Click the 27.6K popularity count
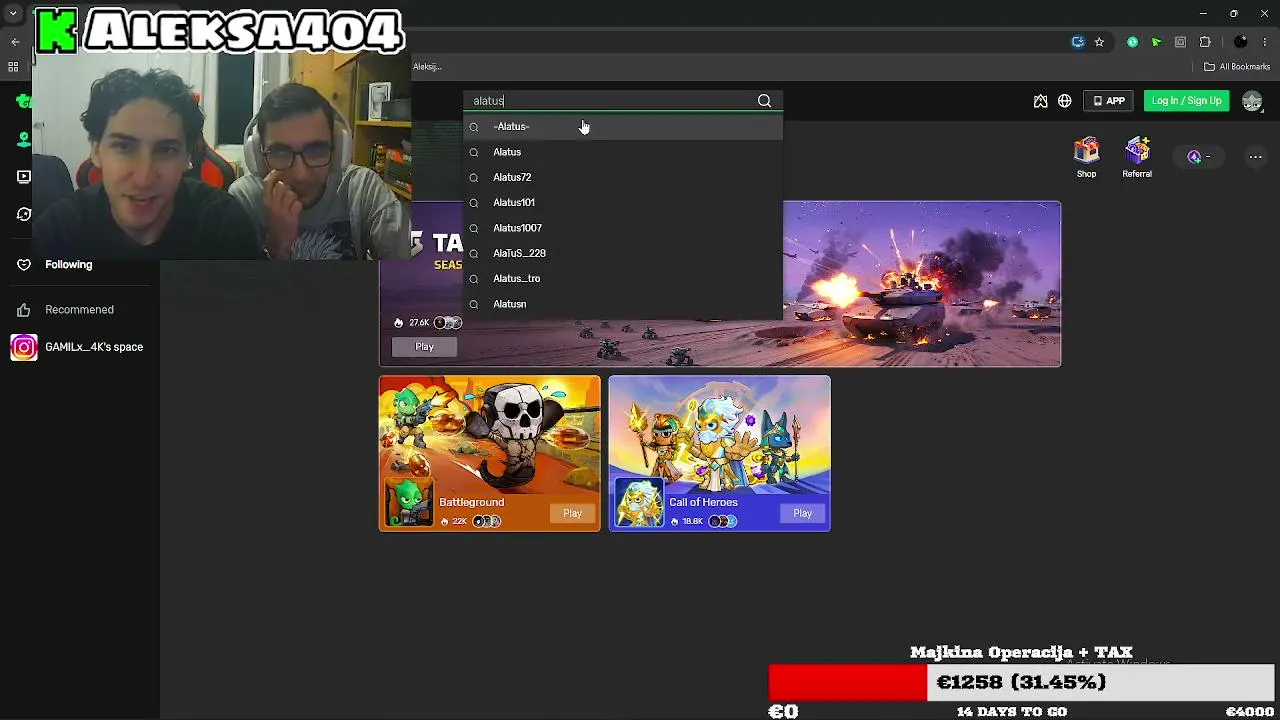The height and width of the screenshot is (720, 1280). (418, 323)
